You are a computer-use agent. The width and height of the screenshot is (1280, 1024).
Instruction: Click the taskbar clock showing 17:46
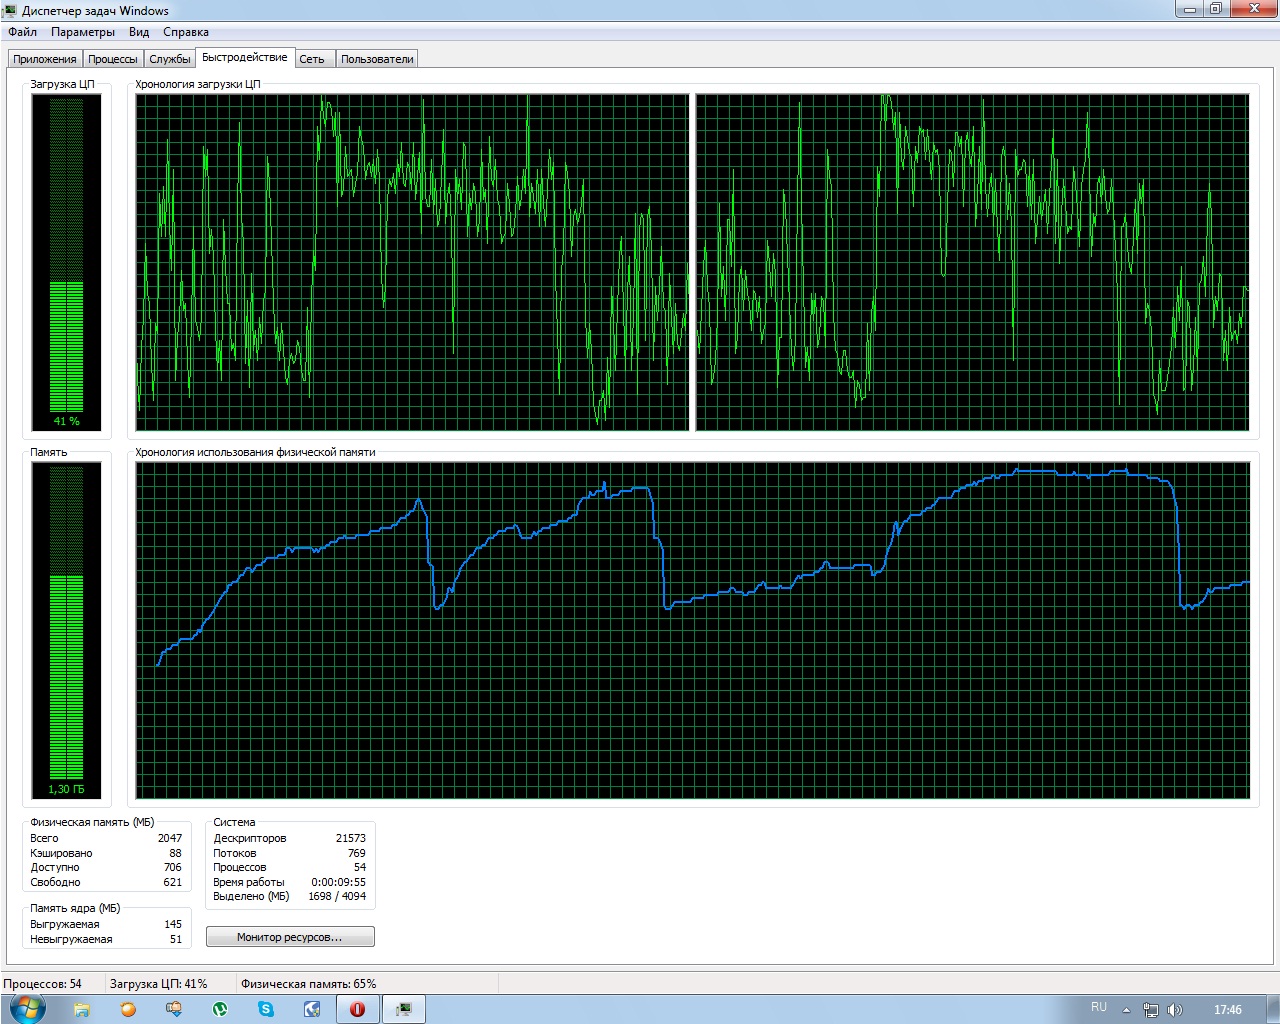(x=1227, y=1010)
